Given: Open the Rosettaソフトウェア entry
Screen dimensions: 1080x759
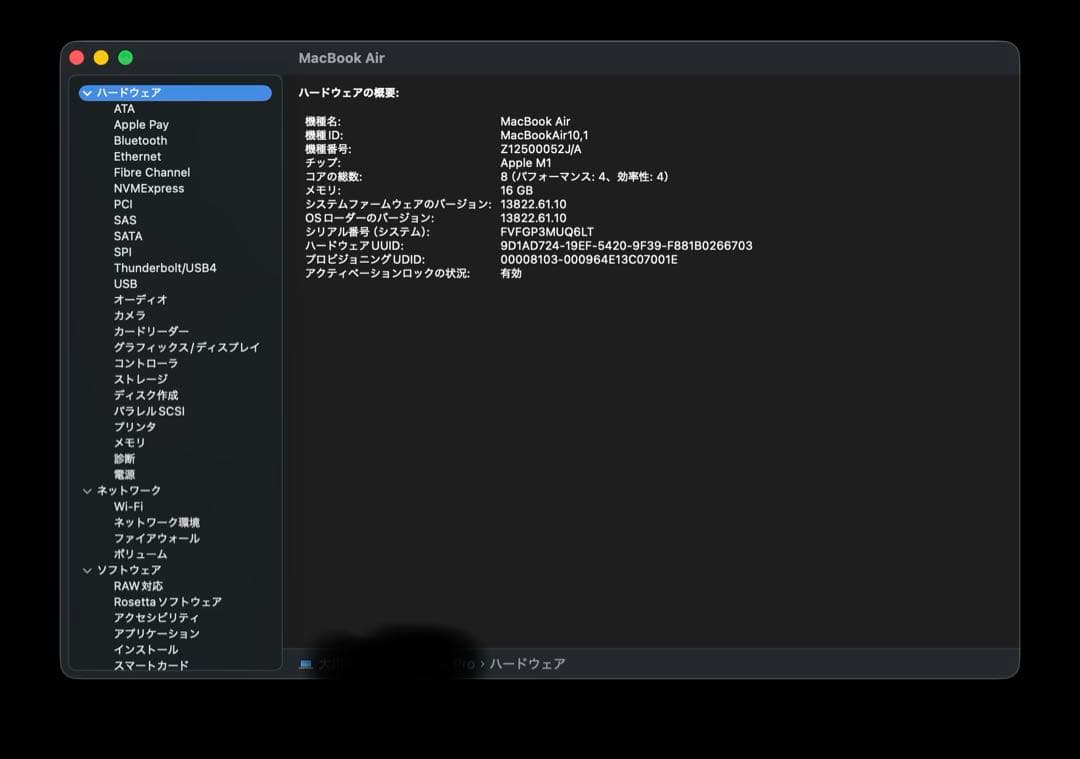Looking at the screenshot, I should pos(167,602).
